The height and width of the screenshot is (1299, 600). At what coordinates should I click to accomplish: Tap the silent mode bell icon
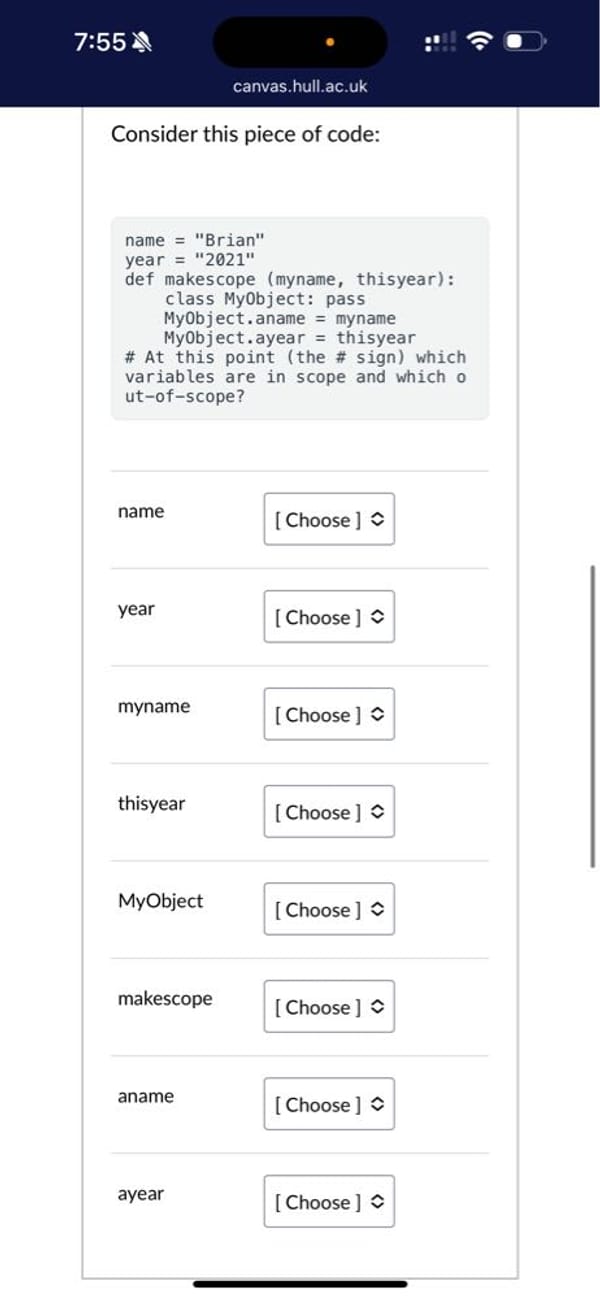(x=141, y=42)
